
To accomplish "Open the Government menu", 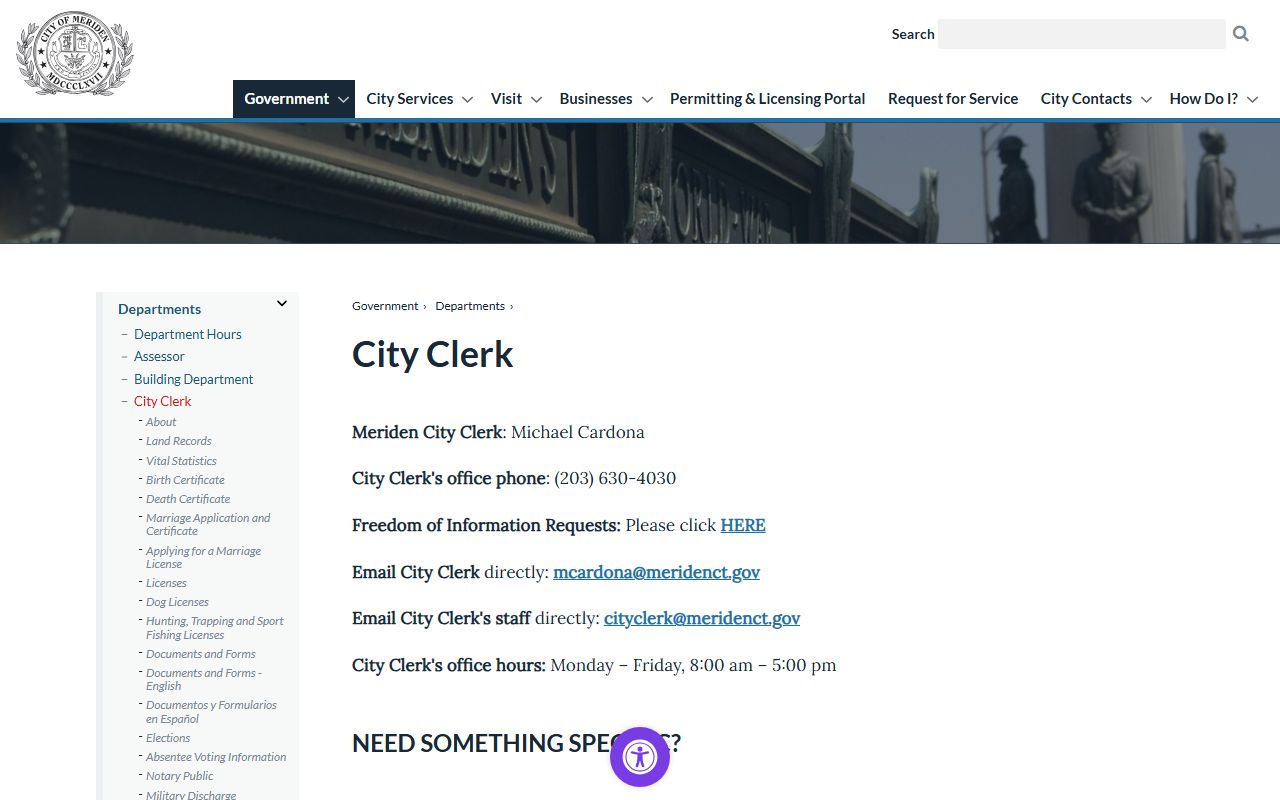I will [287, 98].
